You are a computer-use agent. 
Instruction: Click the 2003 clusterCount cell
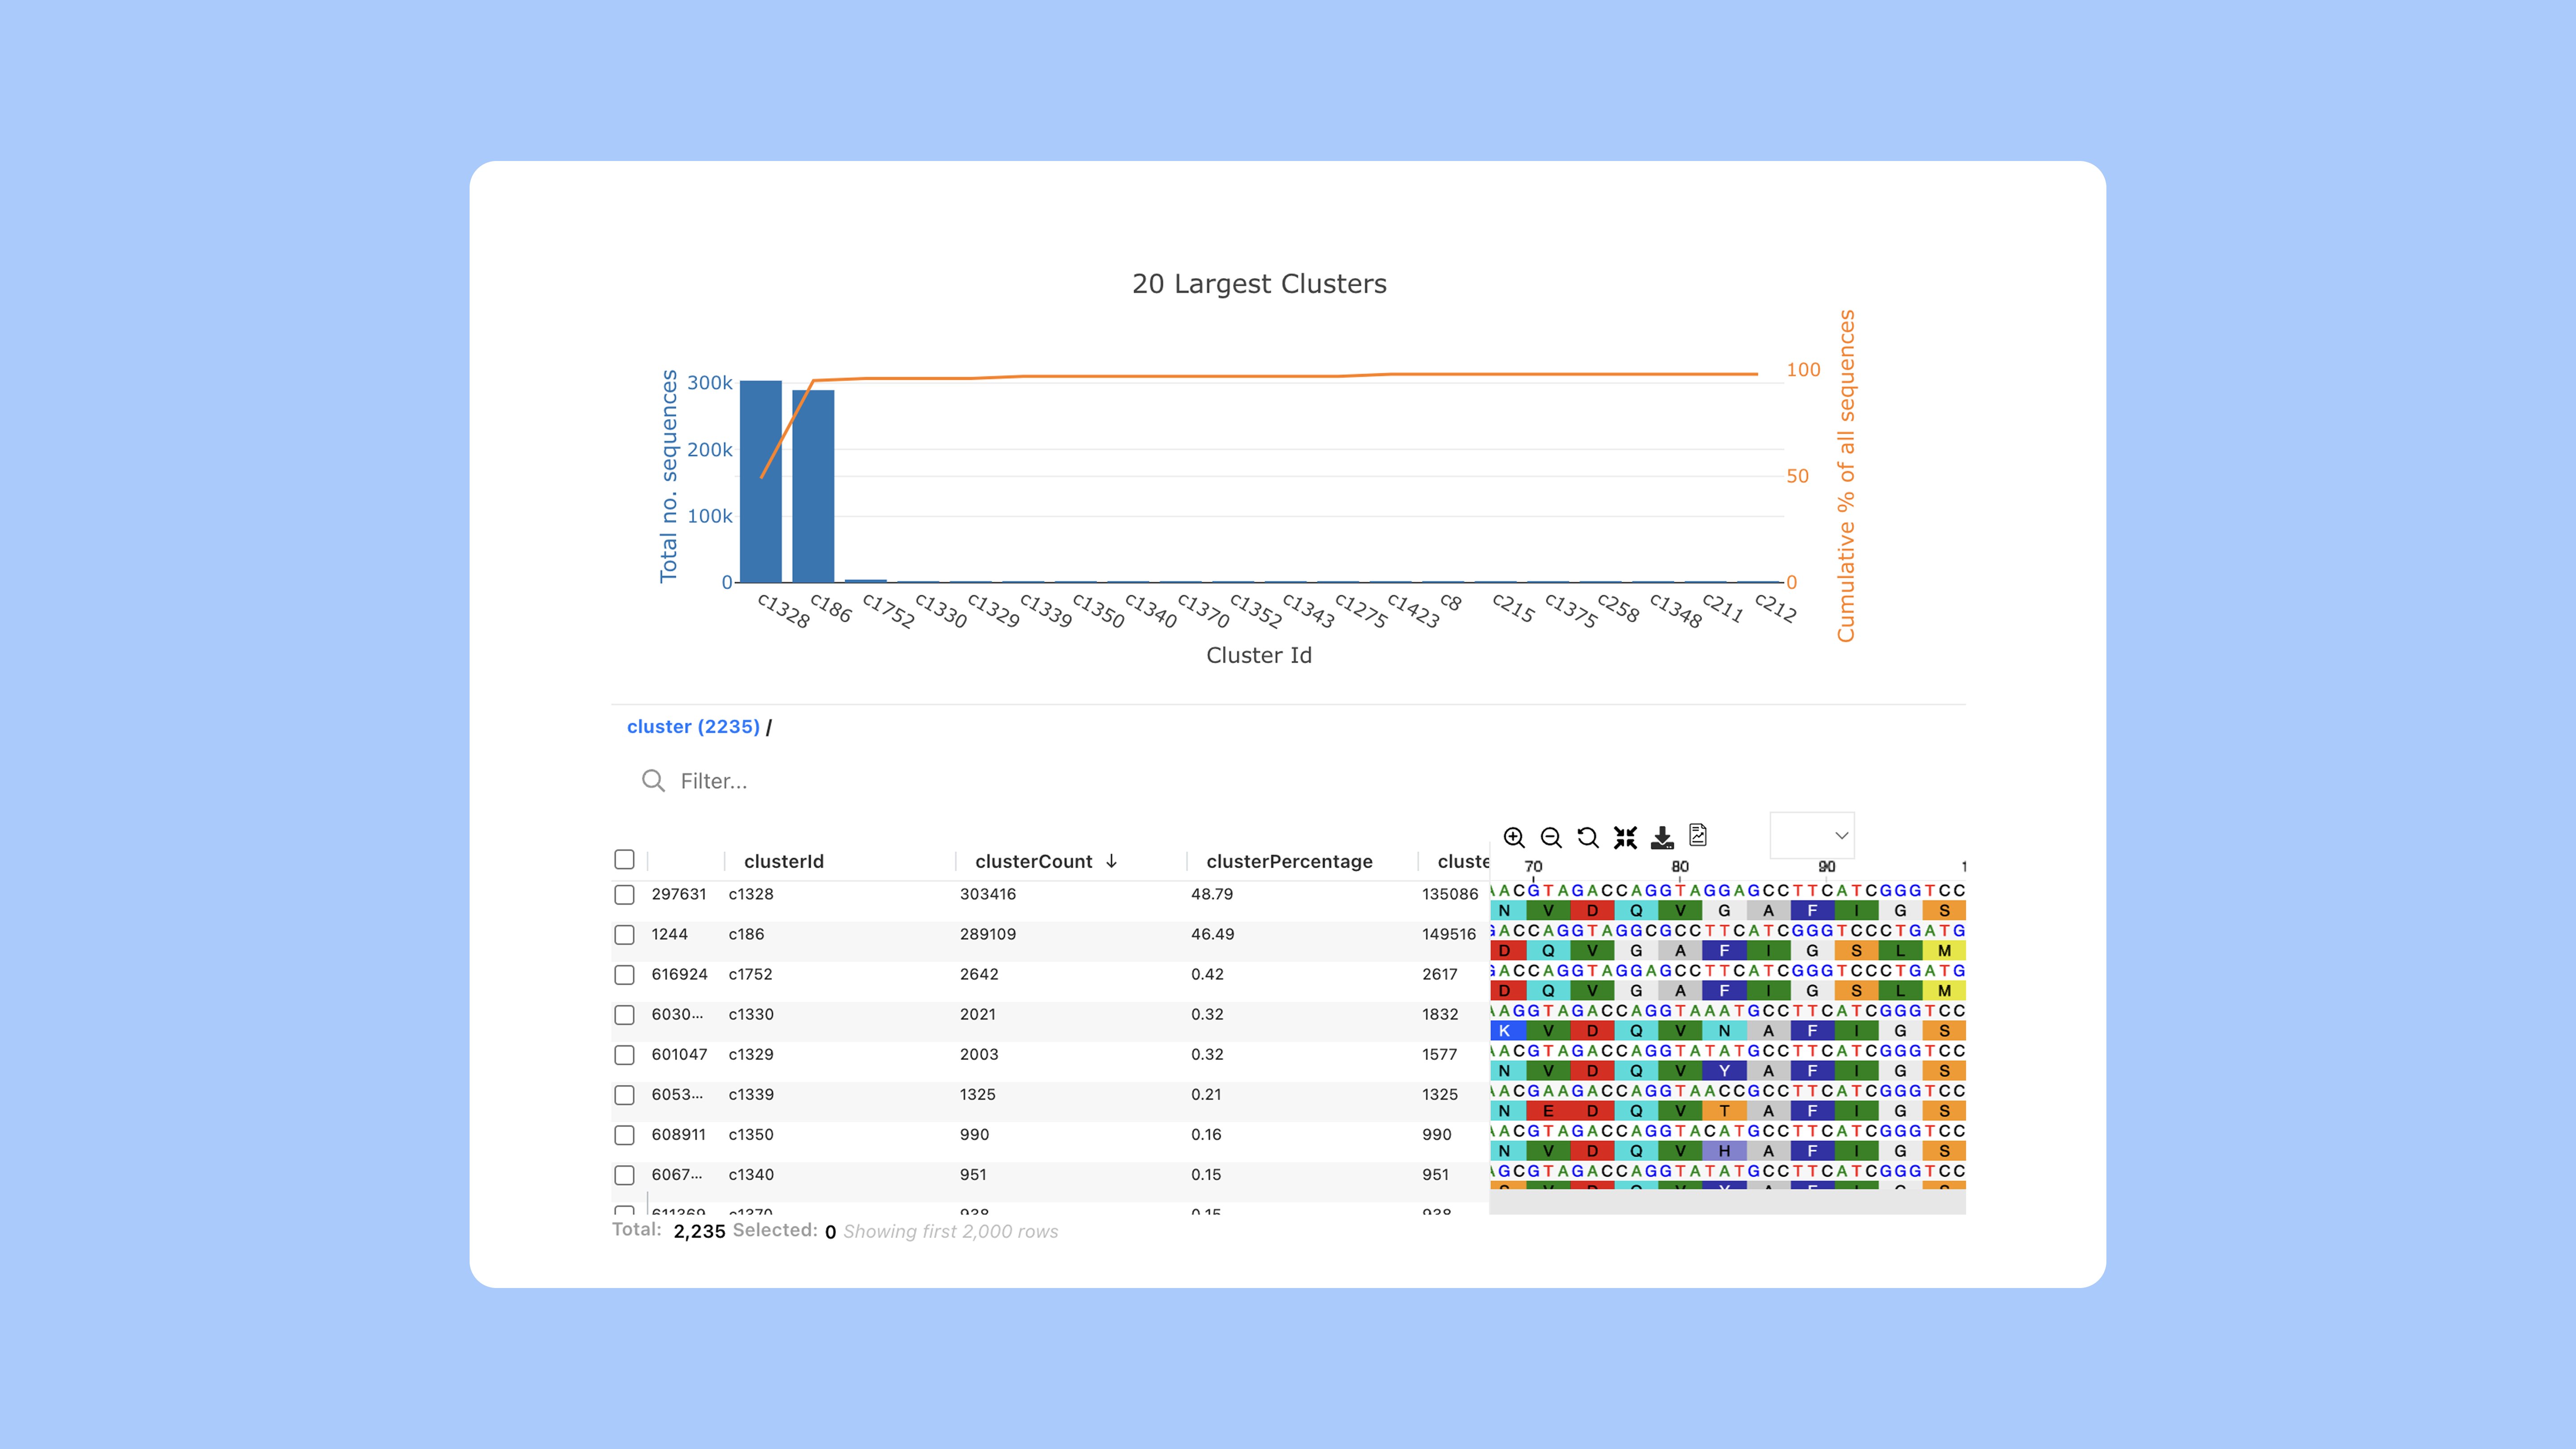[x=979, y=1054]
